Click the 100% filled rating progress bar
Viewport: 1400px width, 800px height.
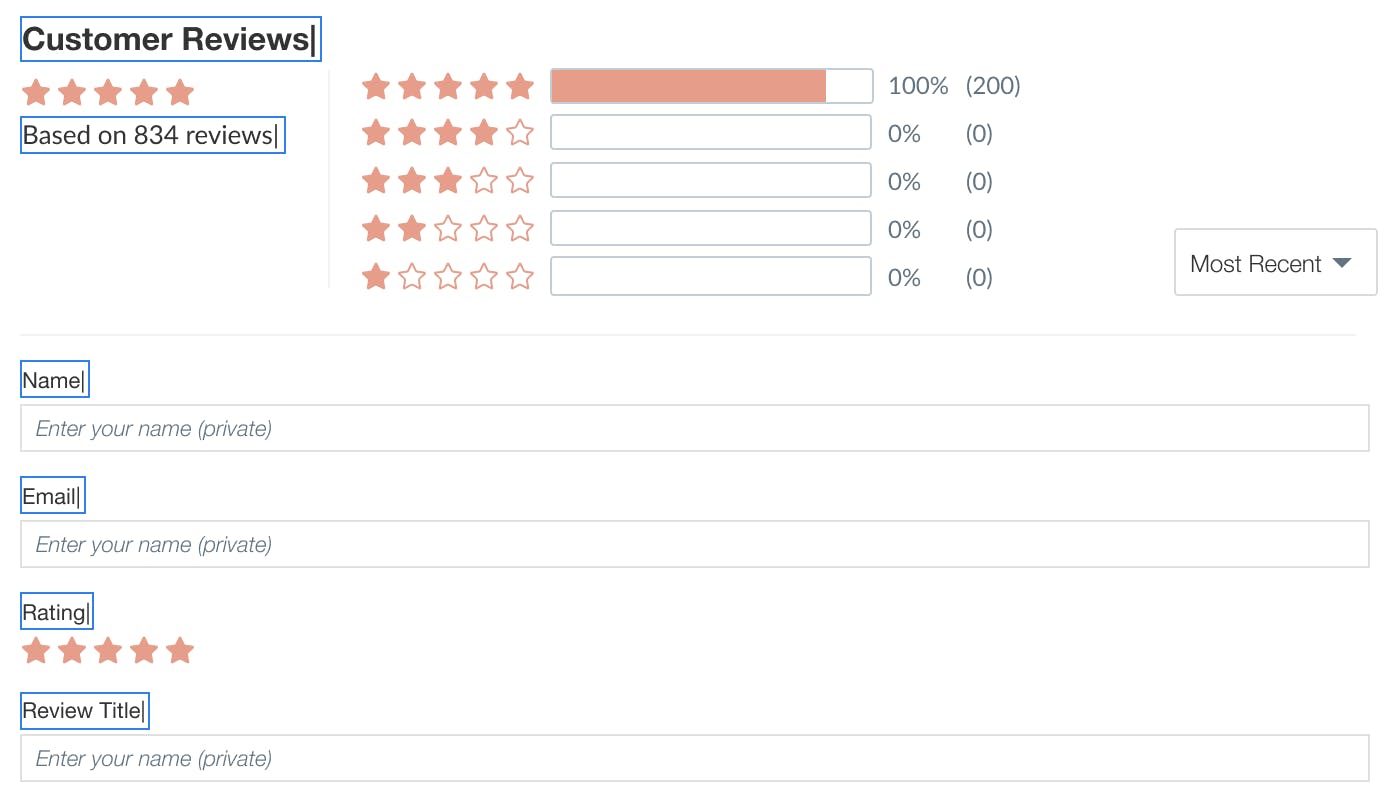(712, 86)
